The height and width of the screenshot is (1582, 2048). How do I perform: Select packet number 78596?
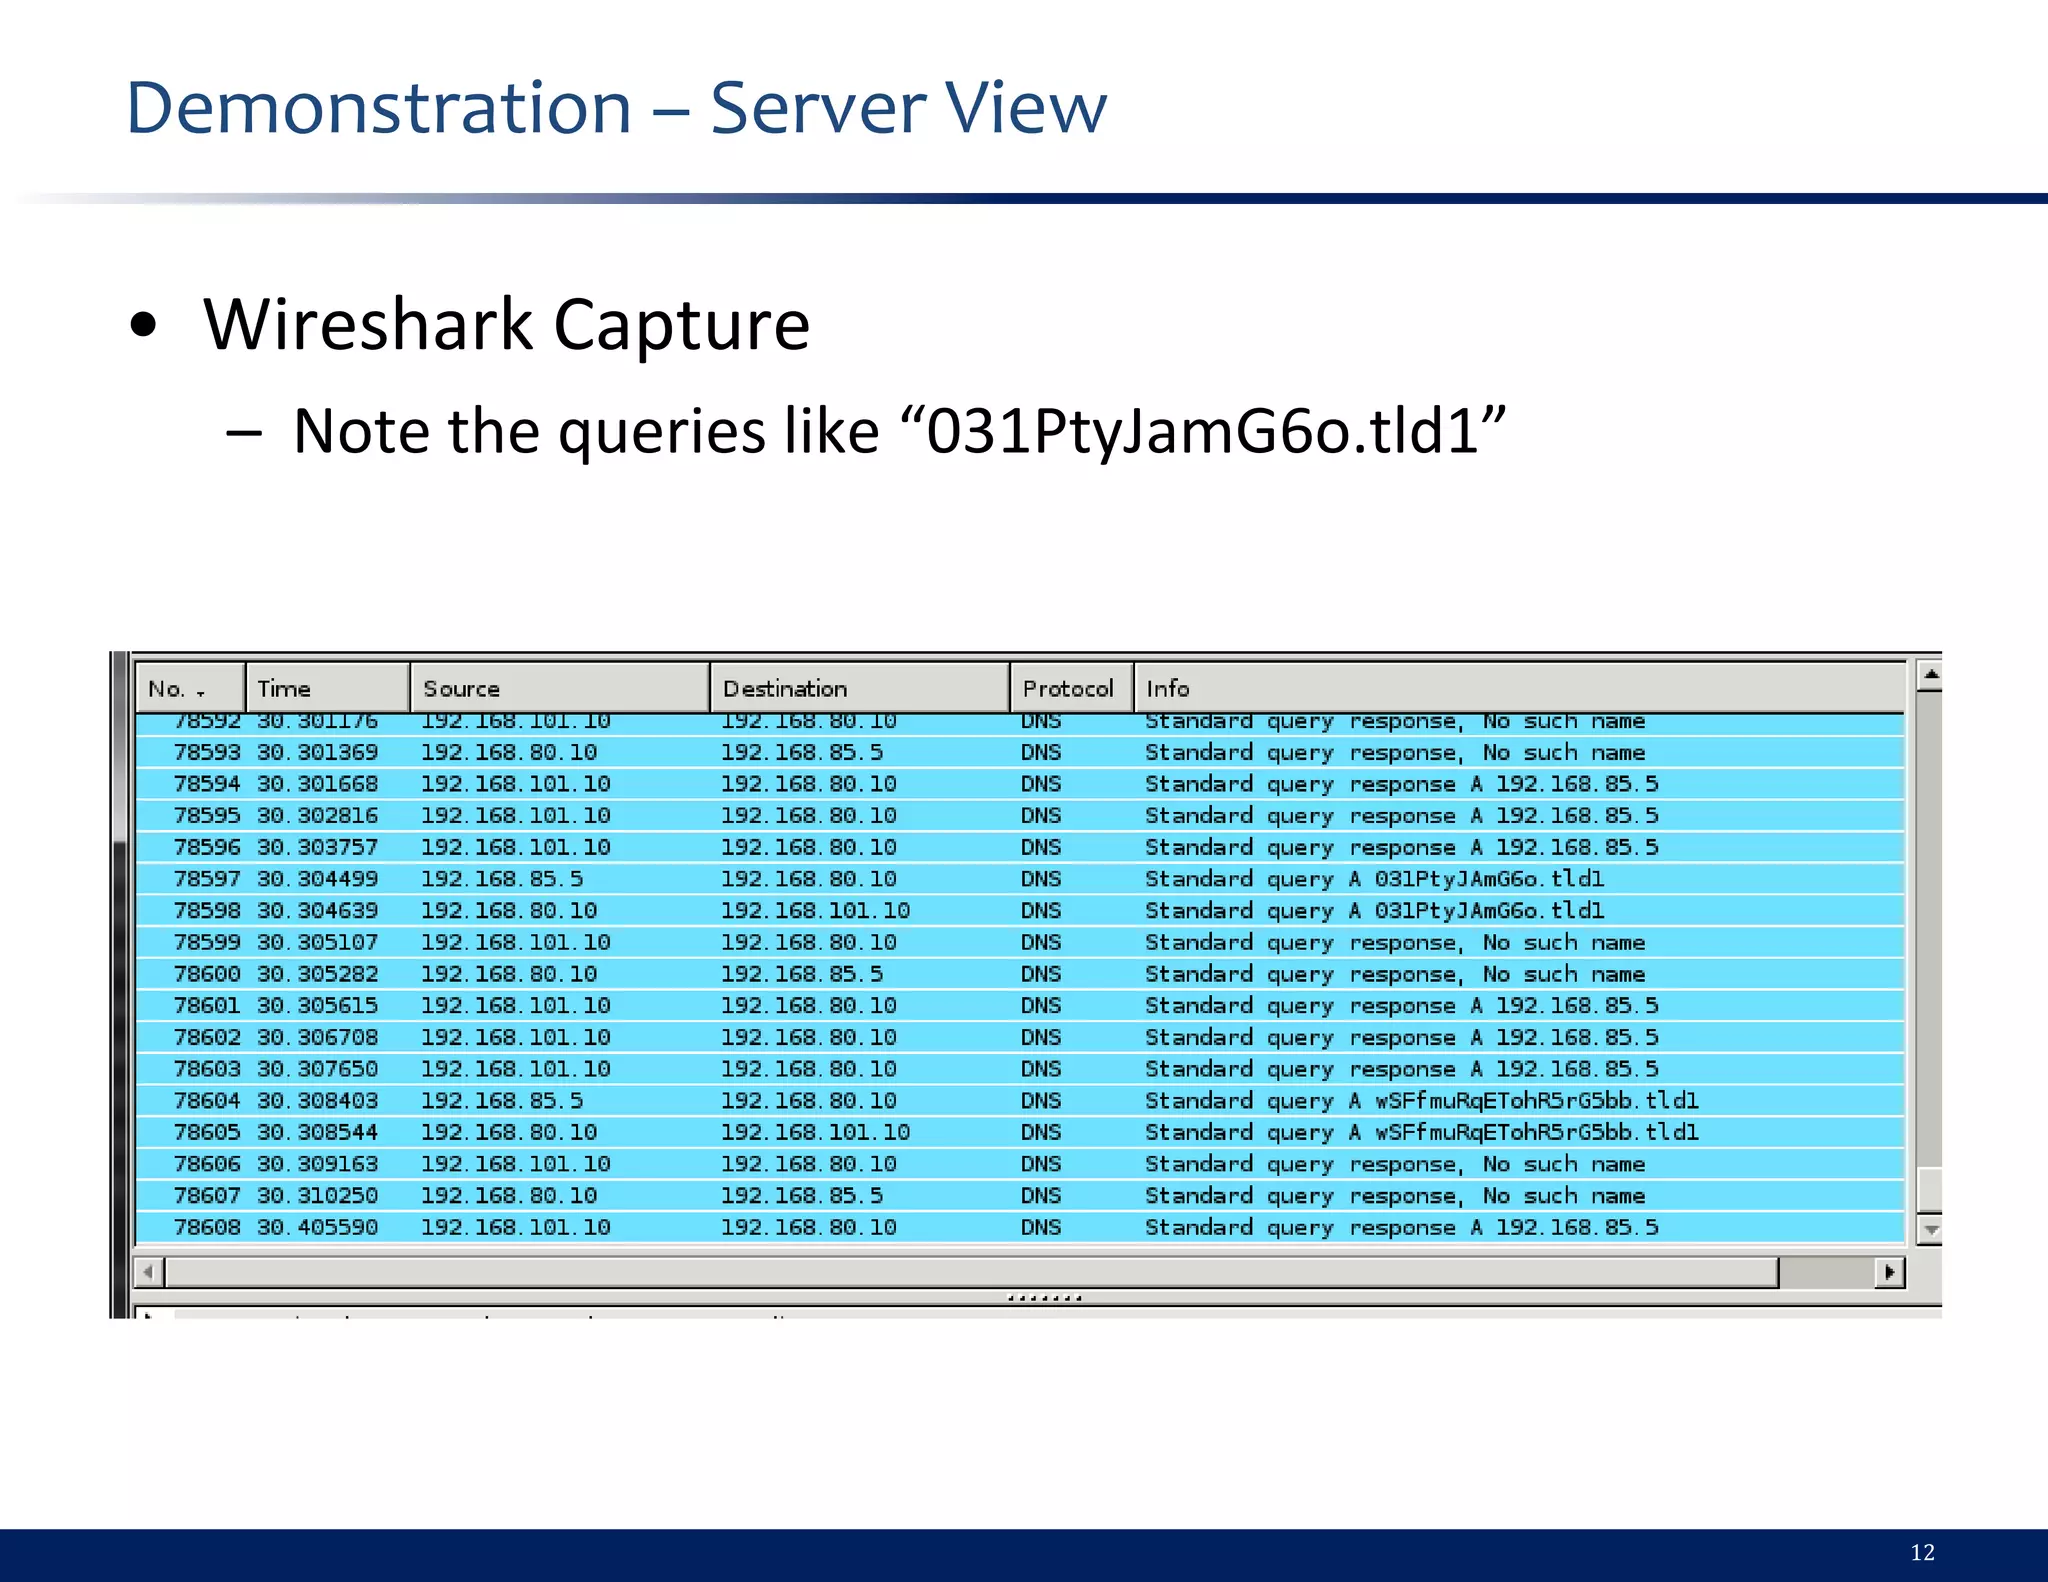(x=1019, y=847)
